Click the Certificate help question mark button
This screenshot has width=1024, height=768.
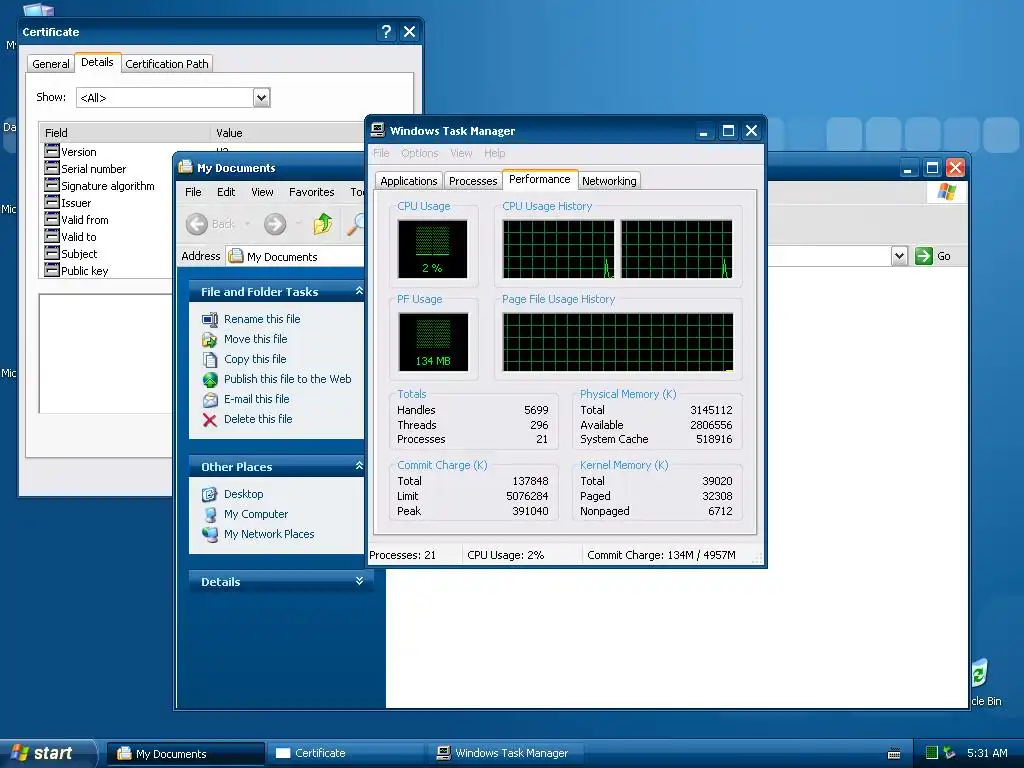click(x=386, y=31)
